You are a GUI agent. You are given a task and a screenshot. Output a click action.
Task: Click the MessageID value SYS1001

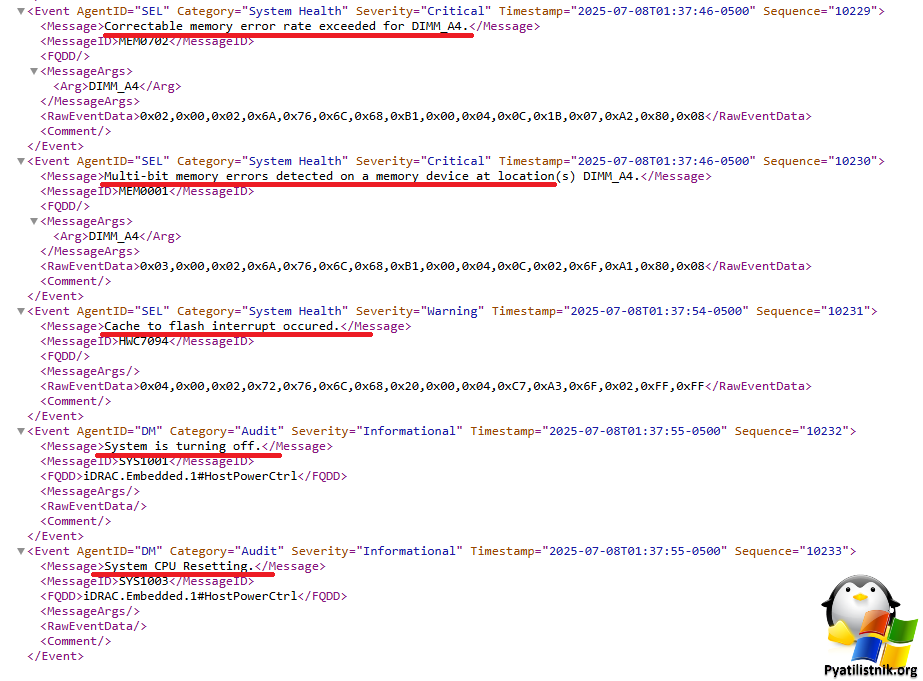(x=144, y=461)
